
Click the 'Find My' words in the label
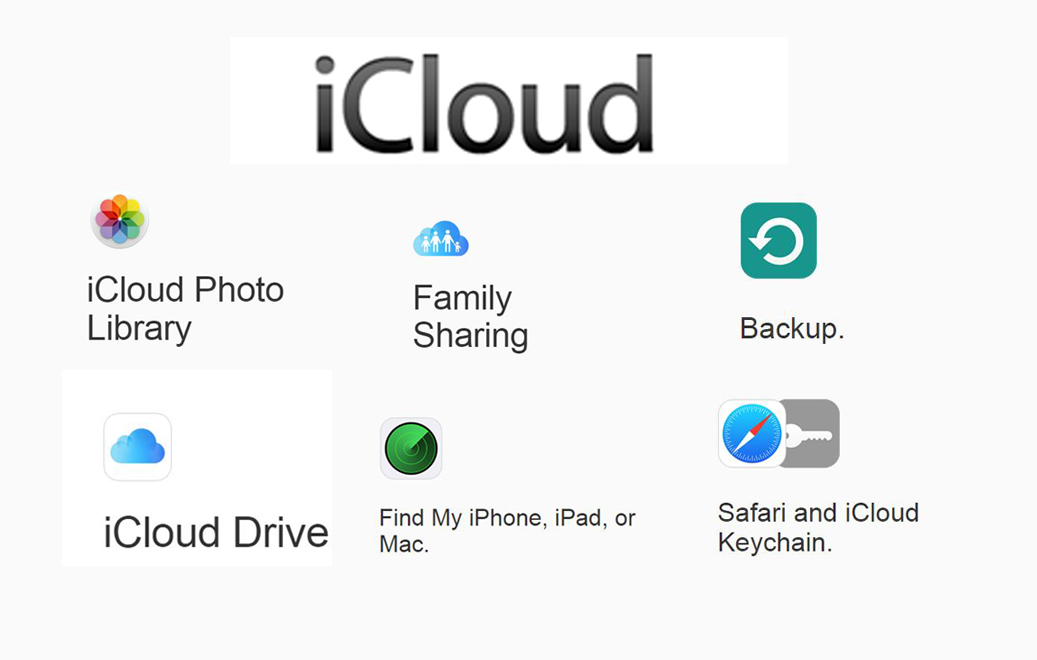(421, 518)
